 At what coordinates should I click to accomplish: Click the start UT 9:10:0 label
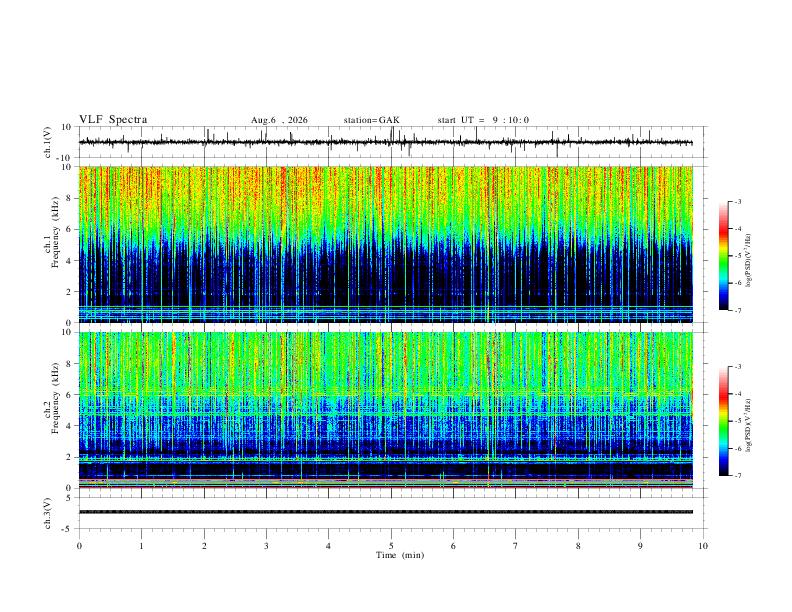tap(483, 120)
